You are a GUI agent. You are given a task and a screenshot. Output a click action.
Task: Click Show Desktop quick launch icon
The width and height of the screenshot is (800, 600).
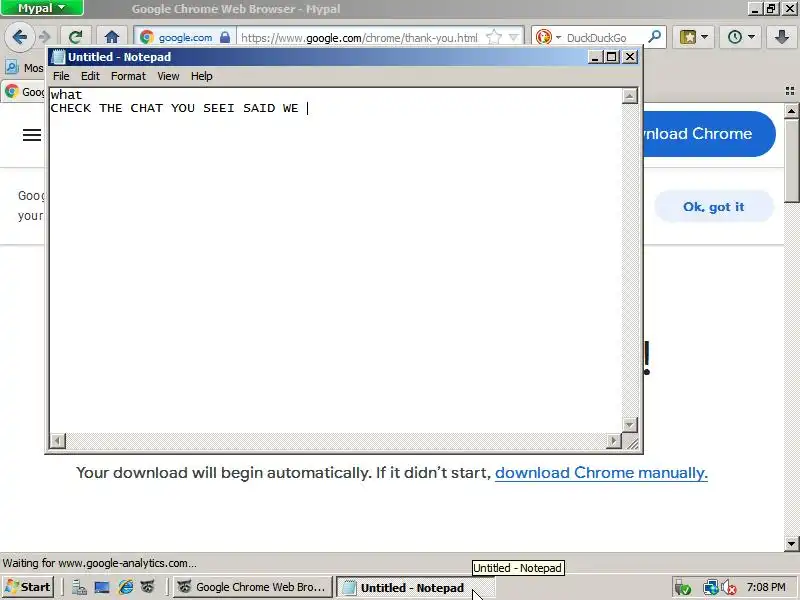(x=102, y=588)
